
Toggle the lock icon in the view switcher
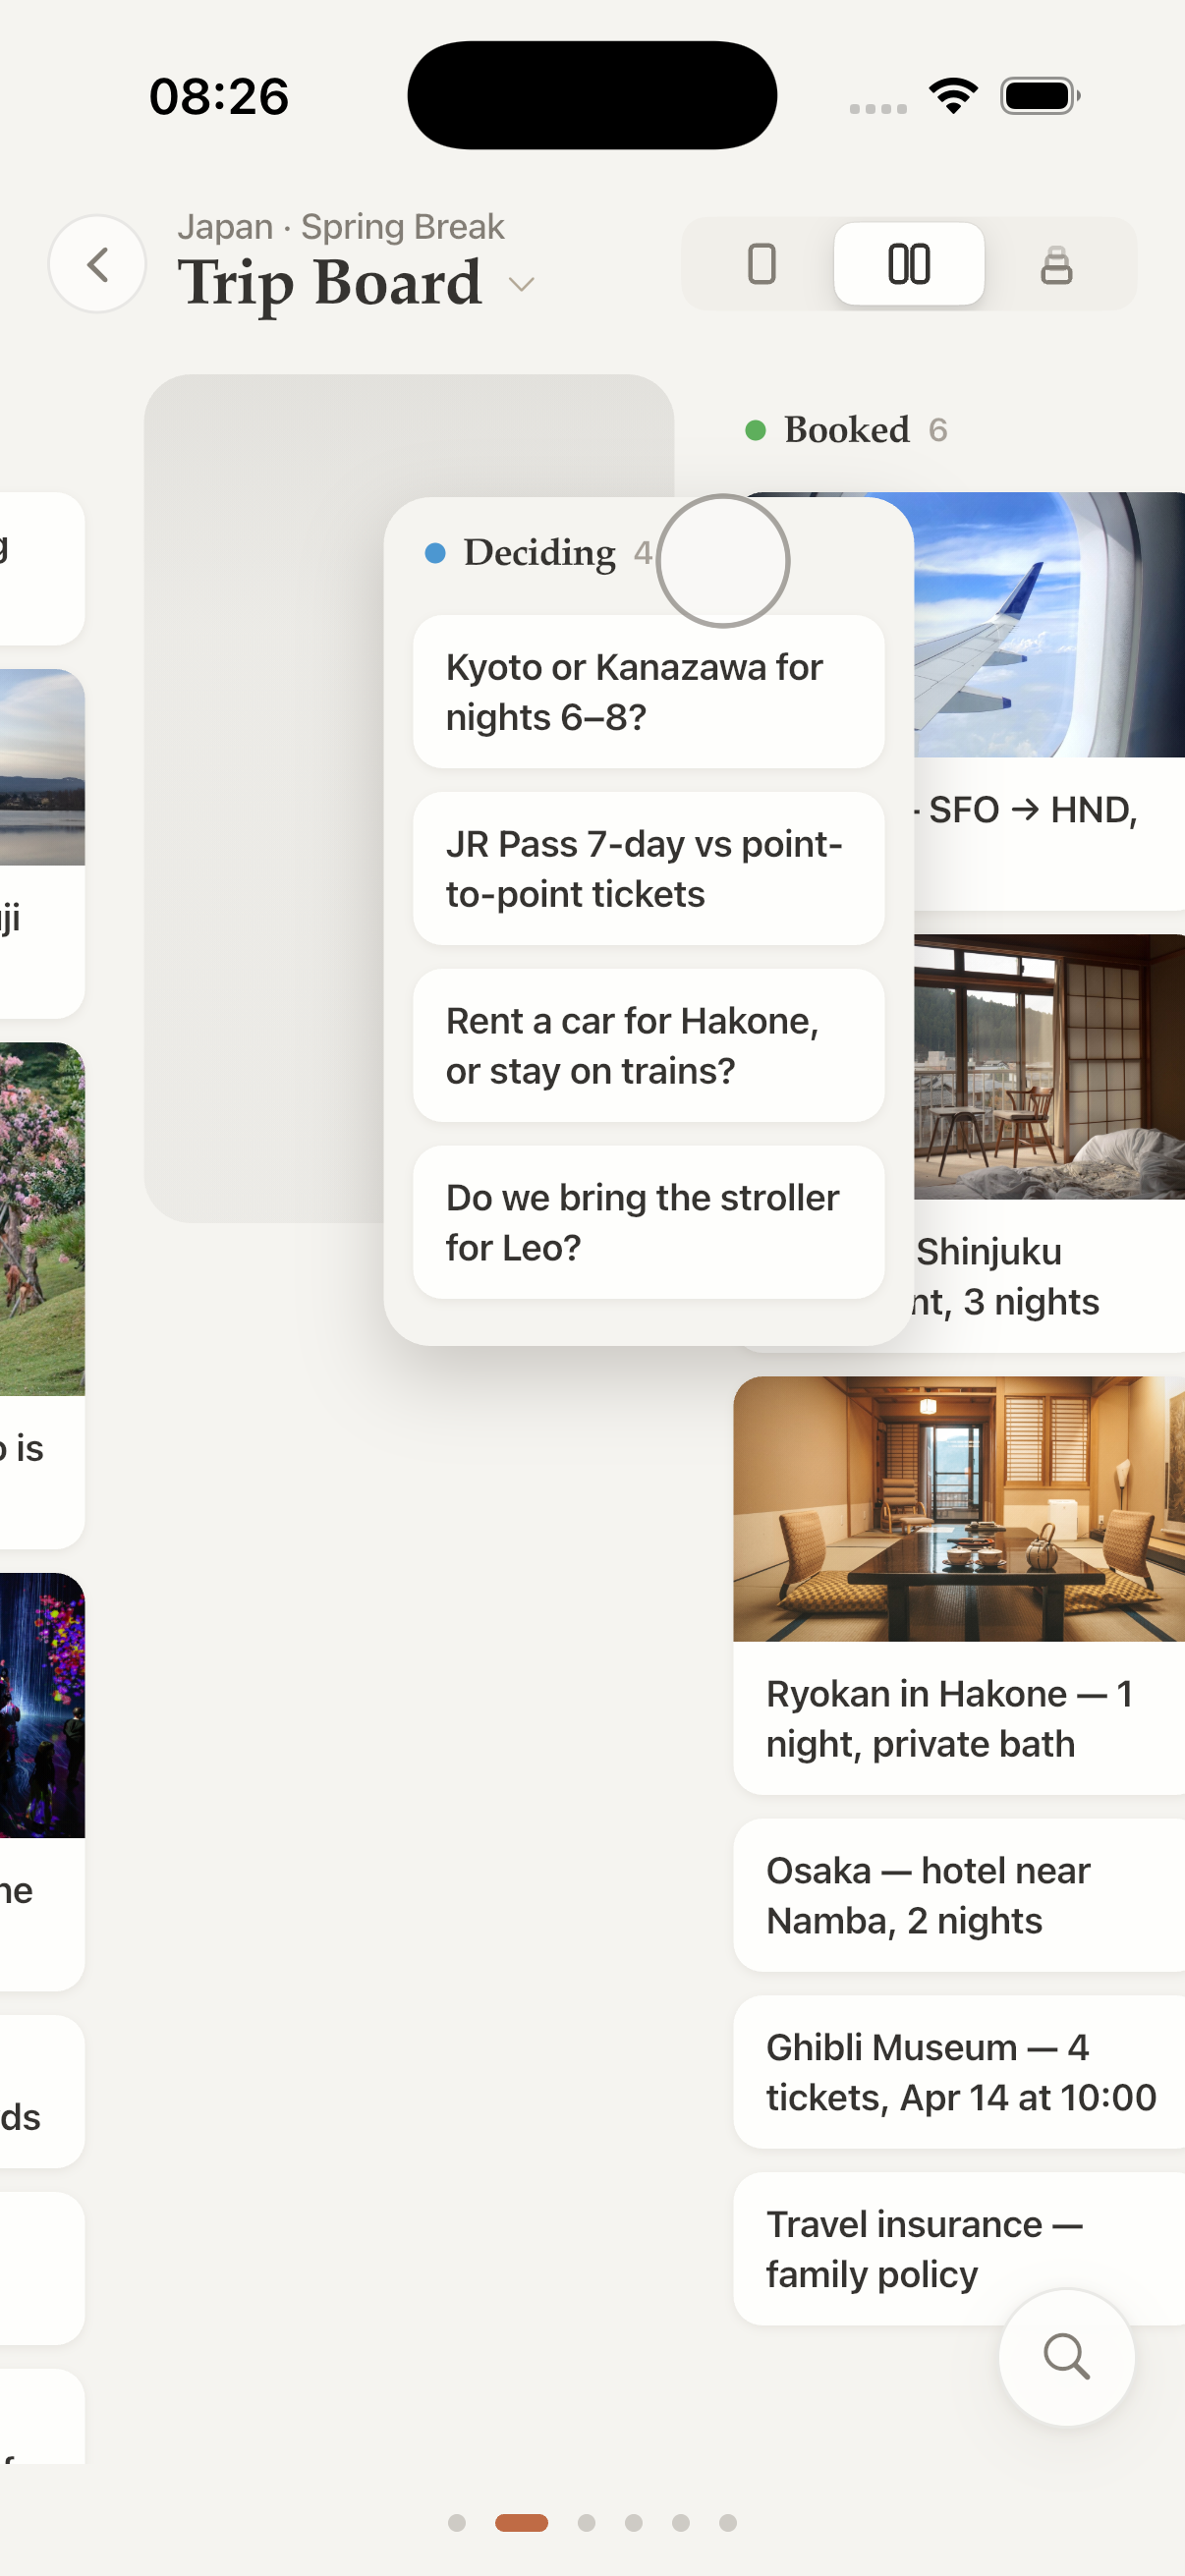click(x=1056, y=265)
